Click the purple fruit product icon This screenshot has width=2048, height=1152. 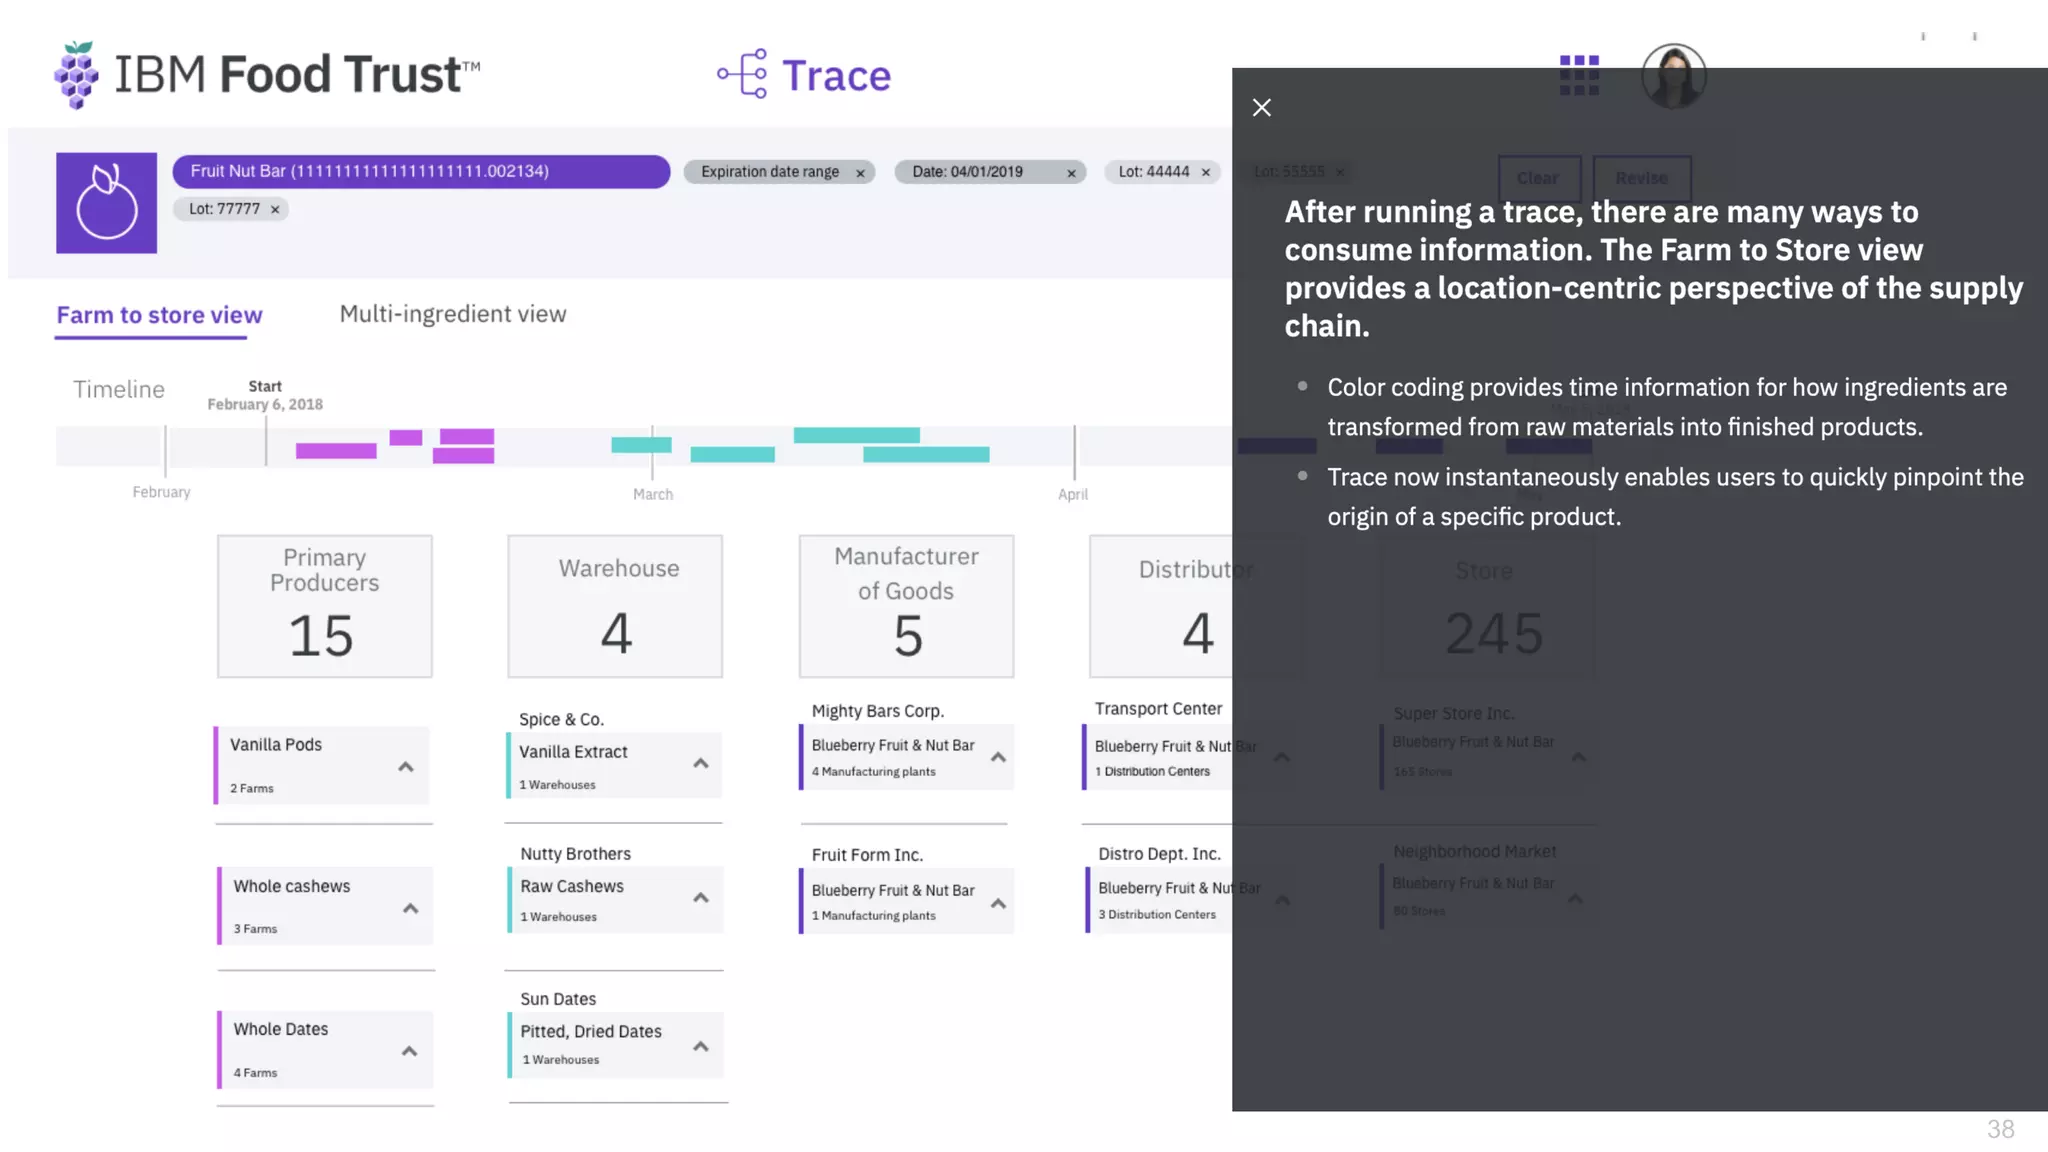pyautogui.click(x=106, y=203)
